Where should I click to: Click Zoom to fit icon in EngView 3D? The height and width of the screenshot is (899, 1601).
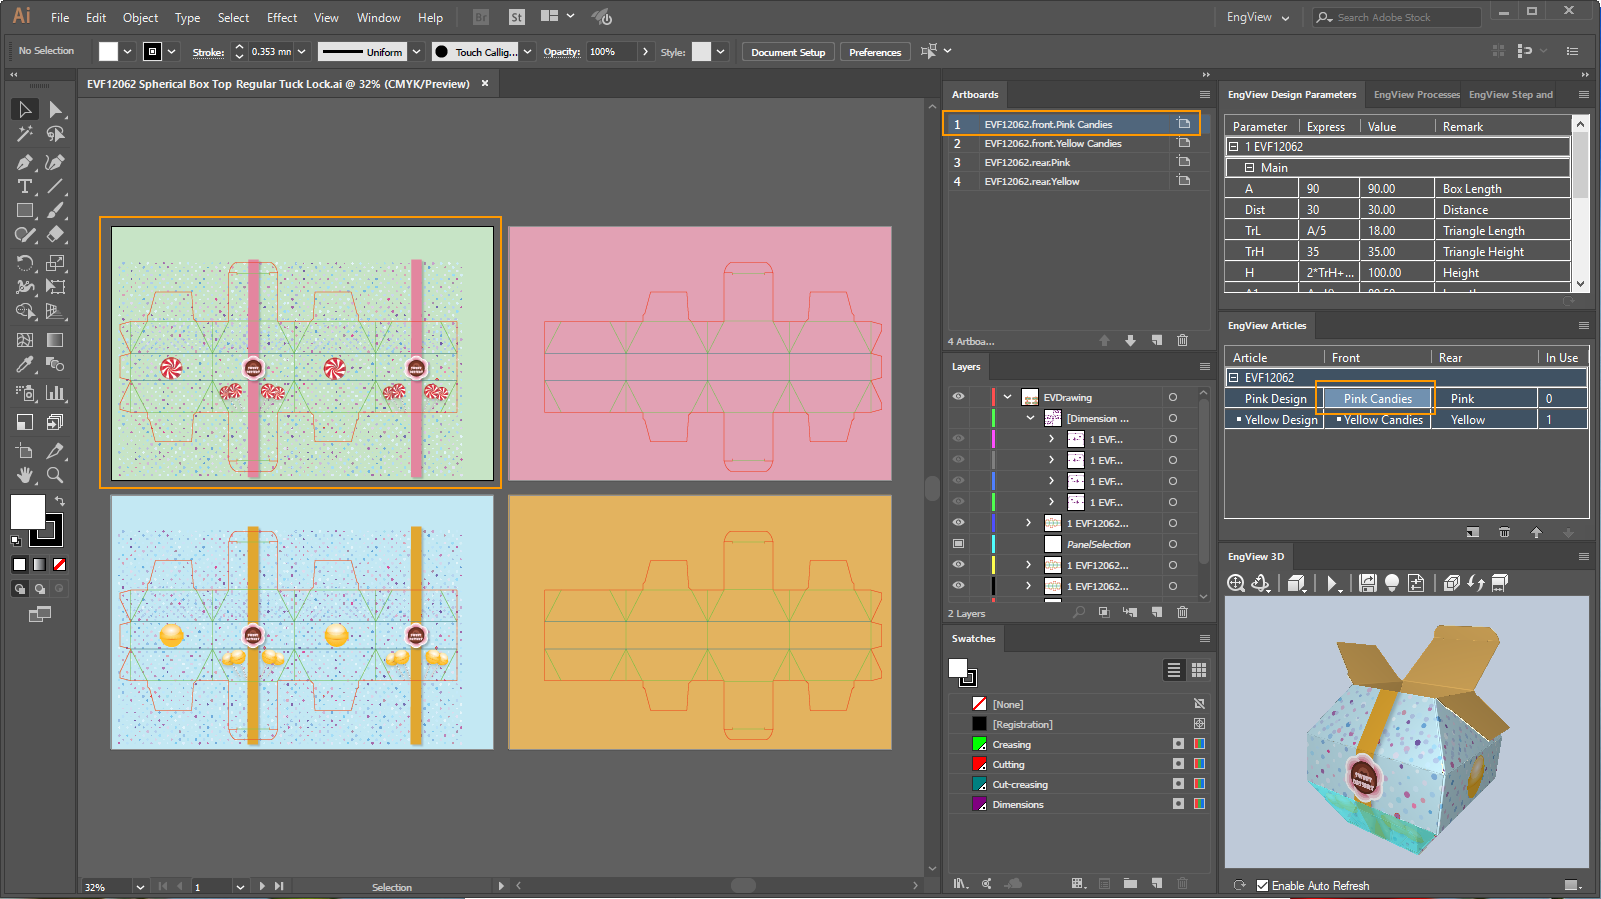1236,583
